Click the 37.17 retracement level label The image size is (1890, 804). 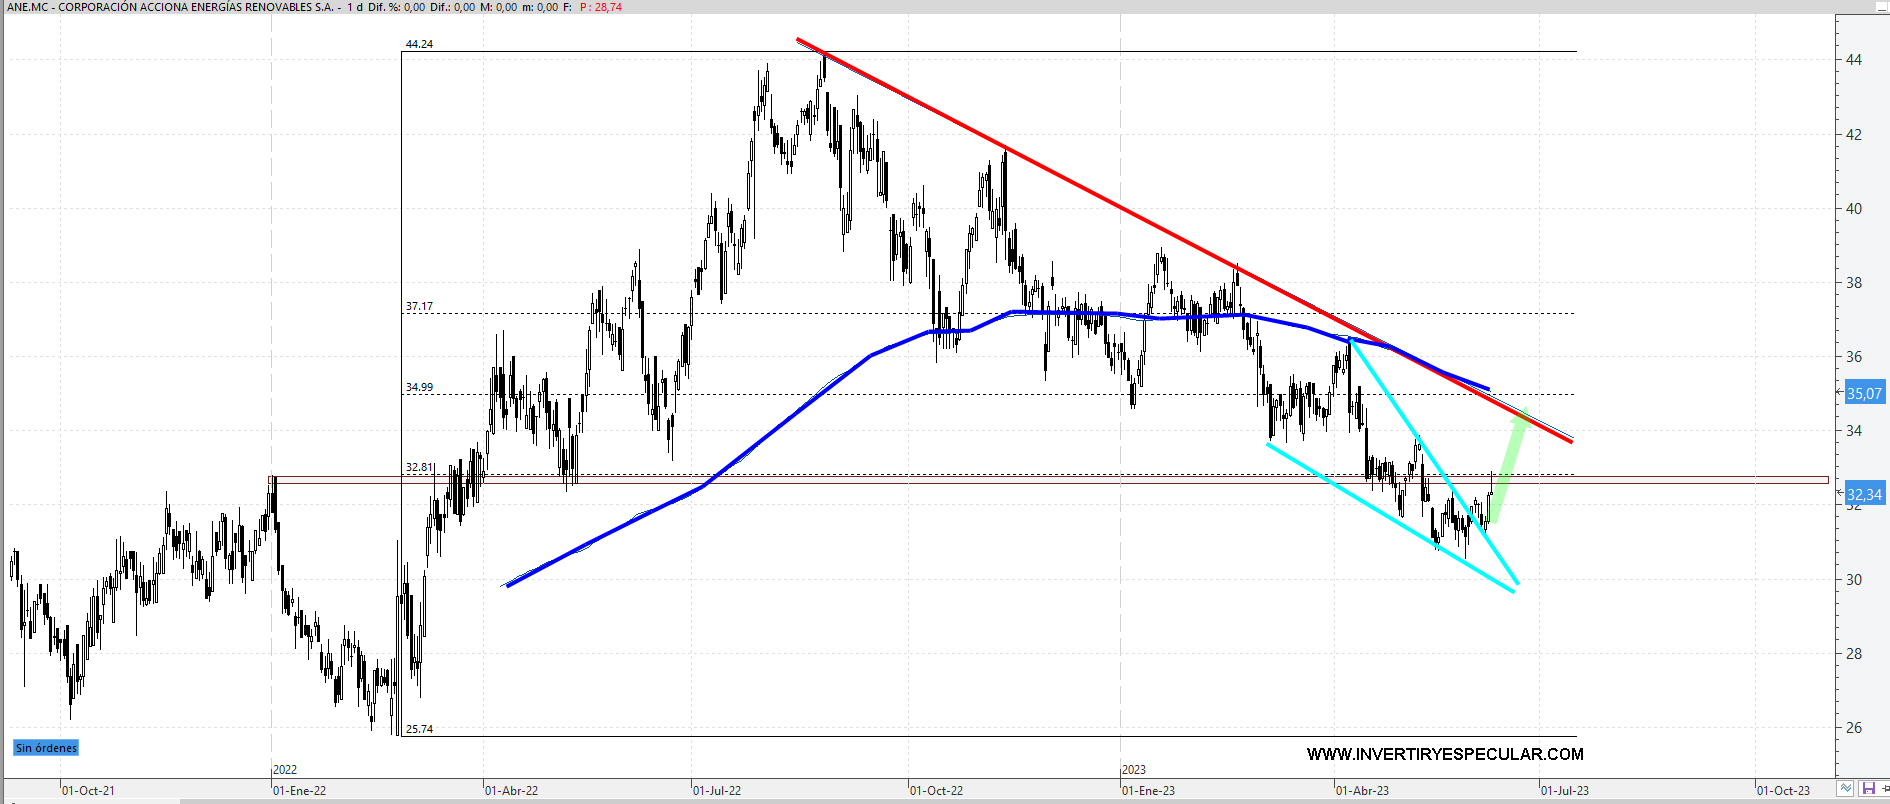pos(419,306)
